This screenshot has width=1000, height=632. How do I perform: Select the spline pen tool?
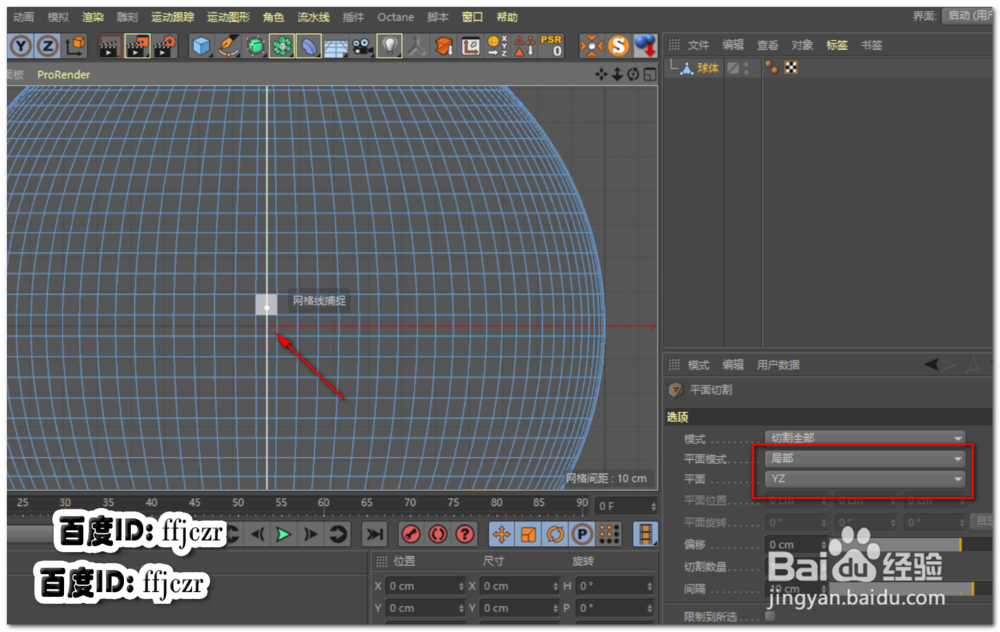[228, 46]
